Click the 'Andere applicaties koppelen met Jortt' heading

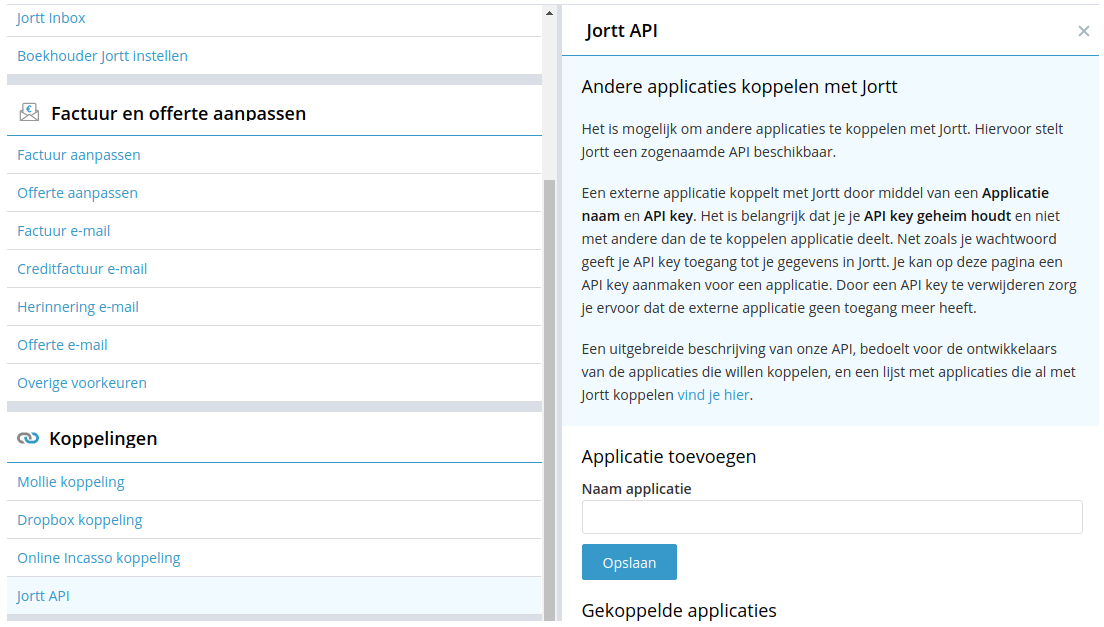pos(739,87)
